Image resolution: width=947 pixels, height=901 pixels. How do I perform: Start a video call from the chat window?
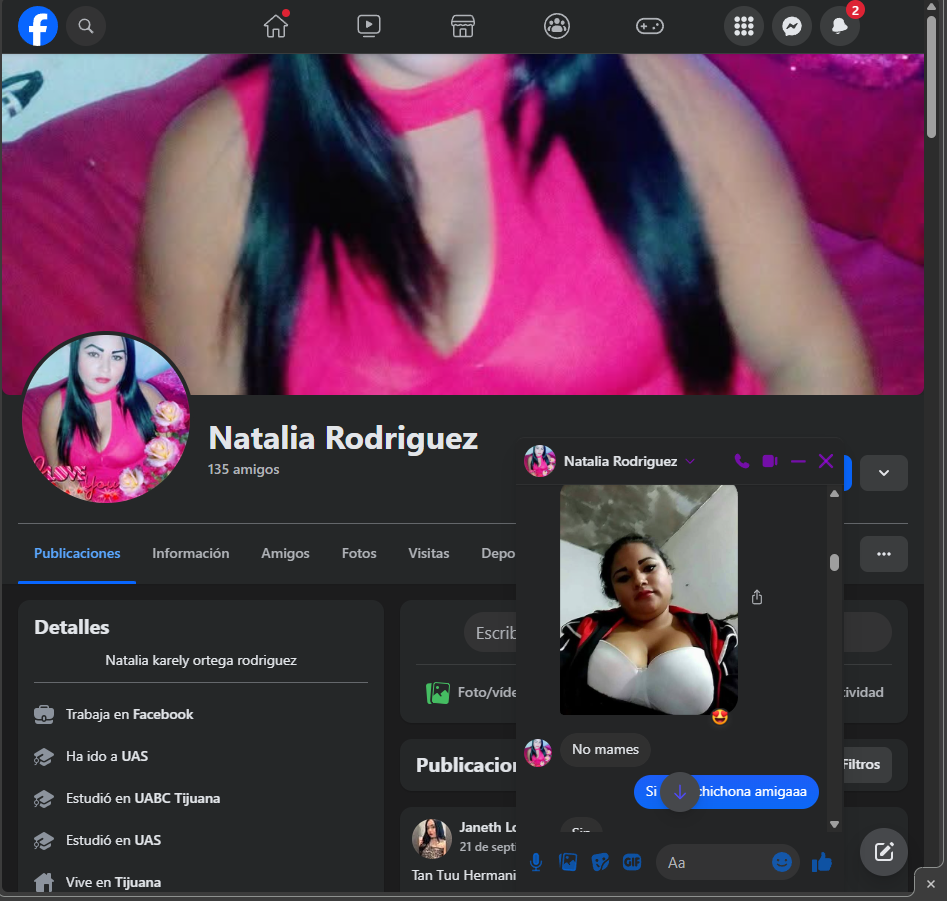pyautogui.click(x=770, y=461)
